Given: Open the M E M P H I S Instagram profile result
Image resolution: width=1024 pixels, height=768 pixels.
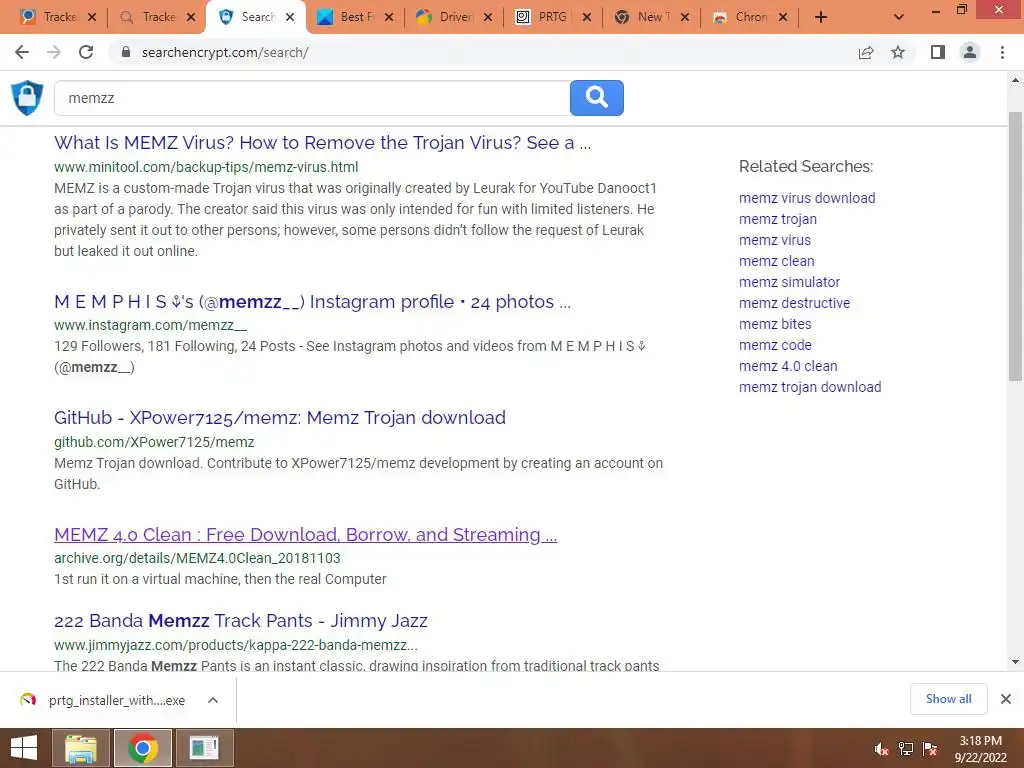Looking at the screenshot, I should (x=312, y=302).
